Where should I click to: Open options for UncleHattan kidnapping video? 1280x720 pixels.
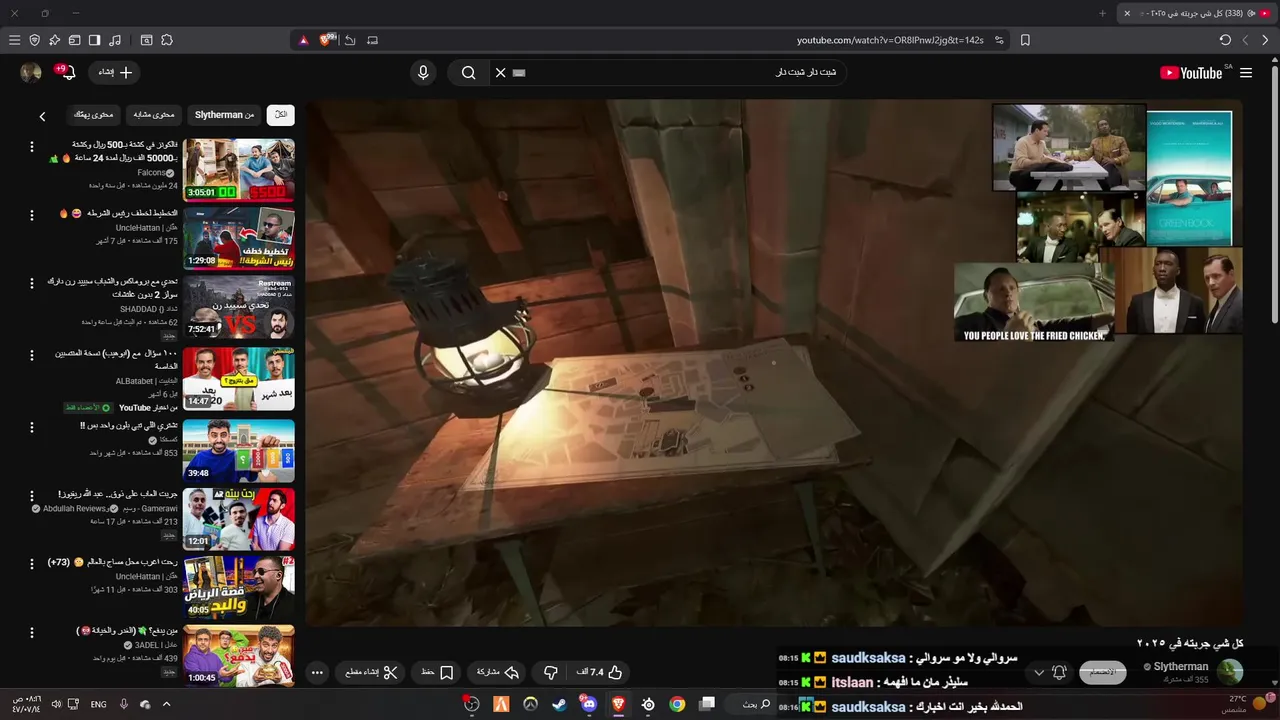click(32, 214)
